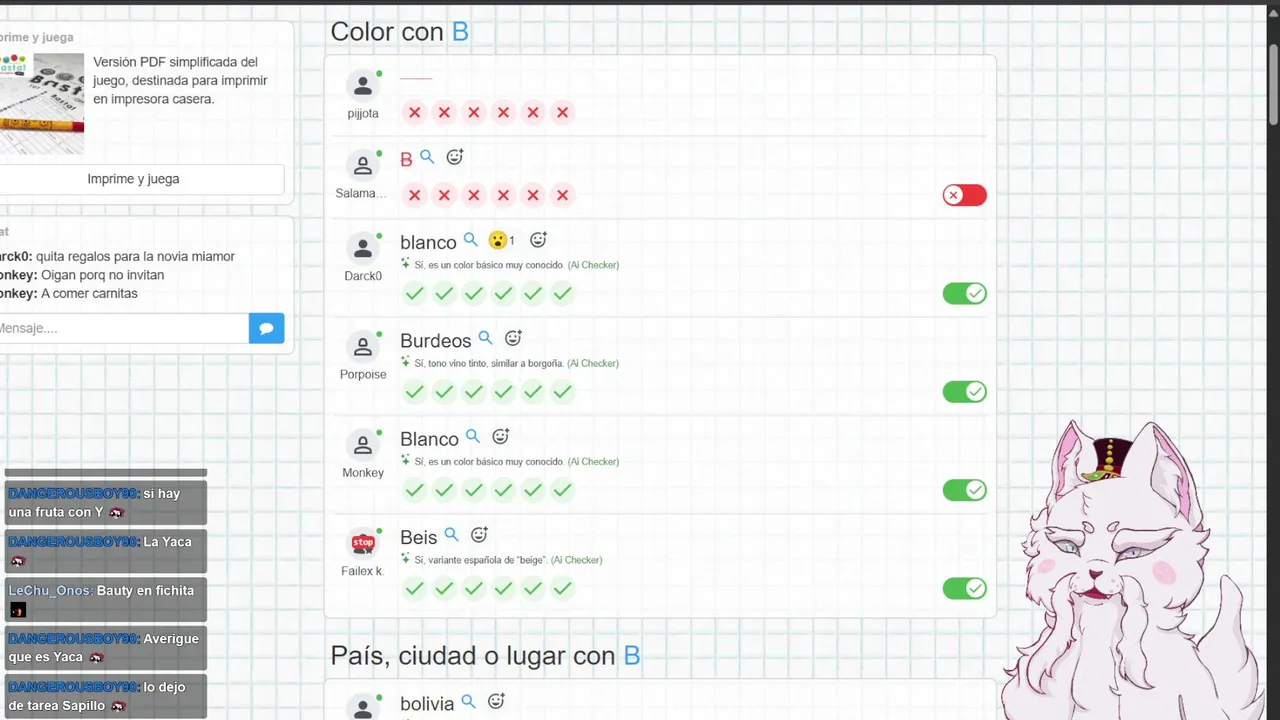Click the País, ciudad o lugar heading
The height and width of the screenshot is (720, 1280).
[x=485, y=656]
